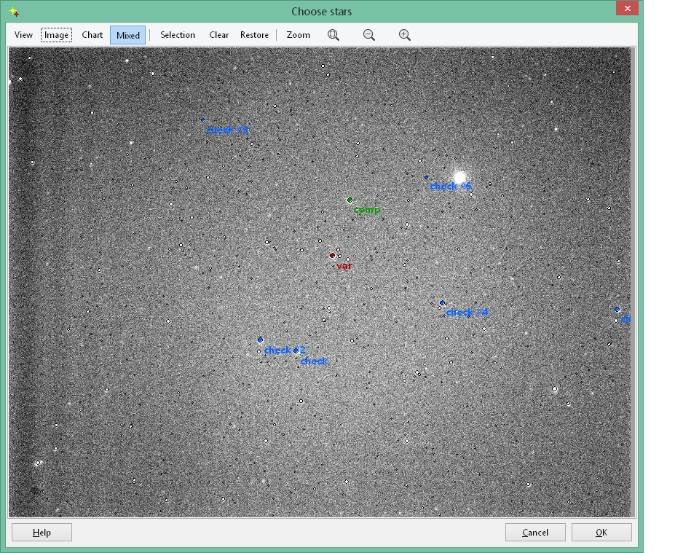
Task: Restore the previous star selection
Action: (254, 35)
